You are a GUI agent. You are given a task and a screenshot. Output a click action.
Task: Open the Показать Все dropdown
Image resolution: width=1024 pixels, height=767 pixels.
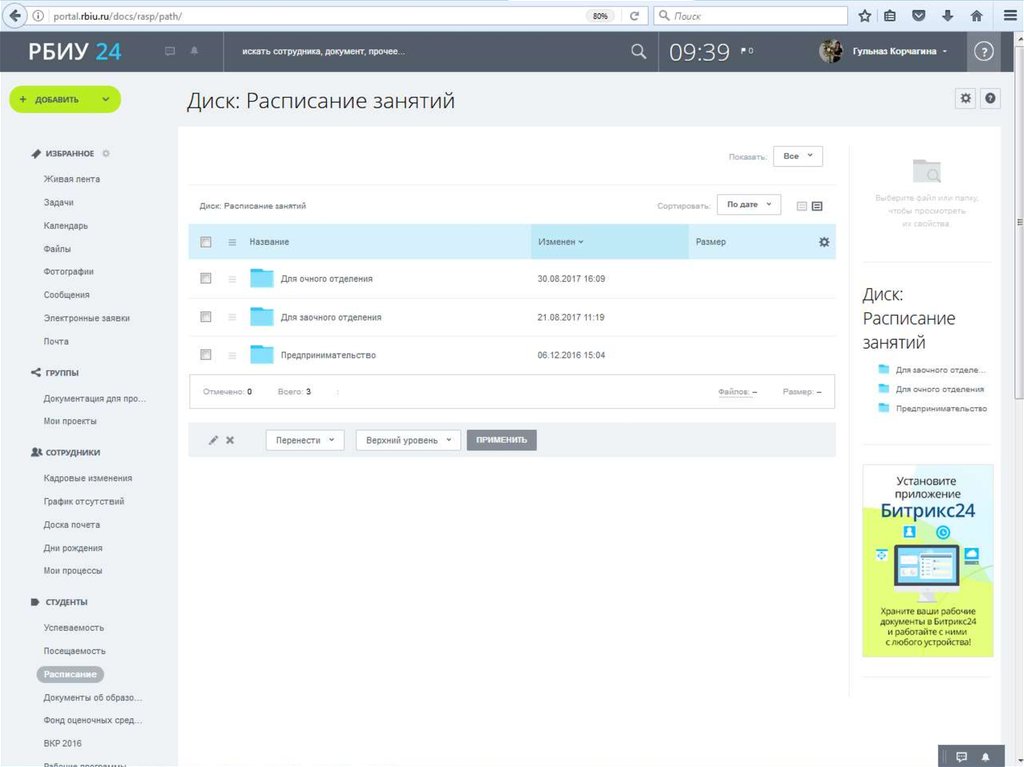799,157
